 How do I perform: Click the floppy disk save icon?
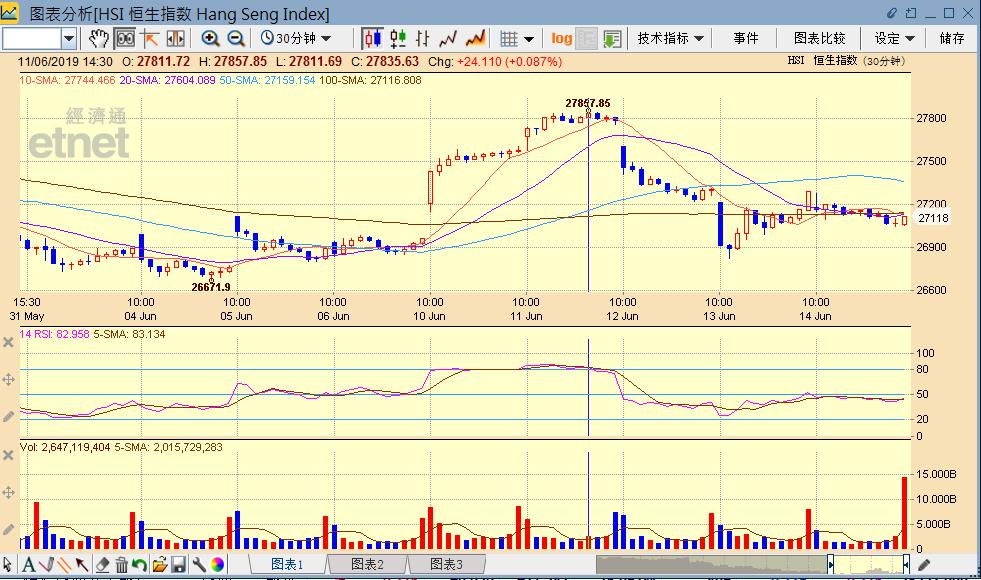click(179, 565)
